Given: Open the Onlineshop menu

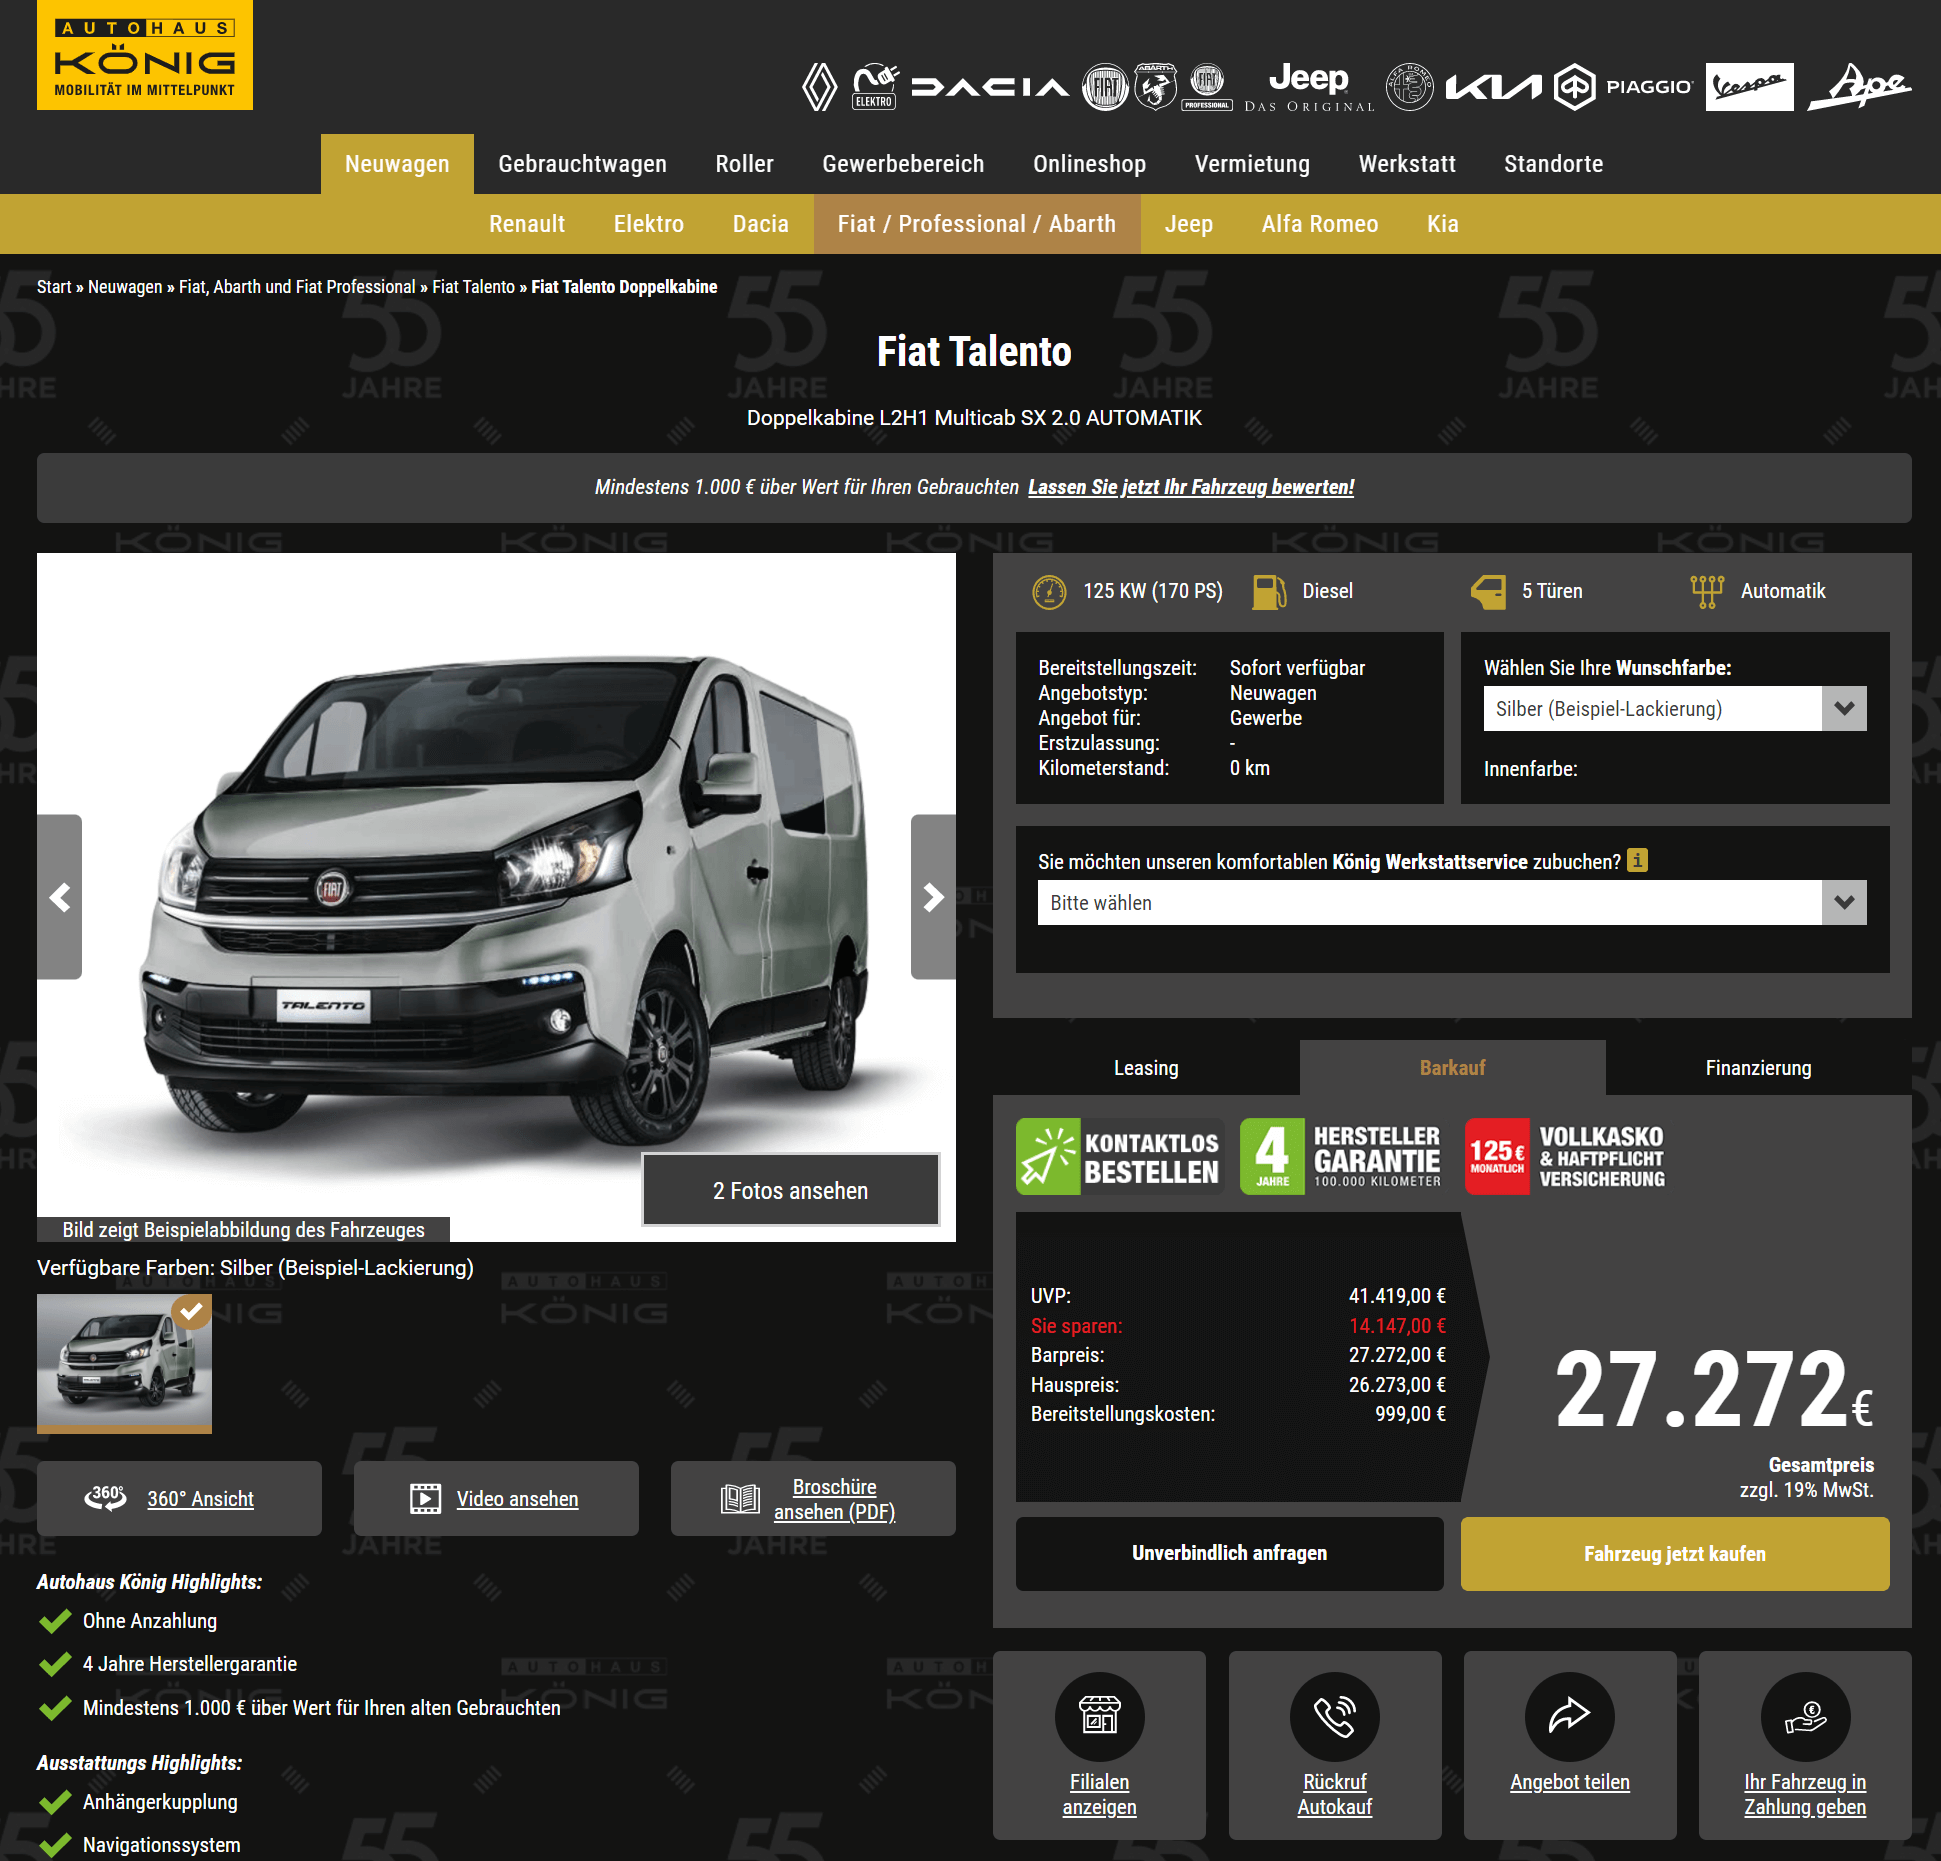Looking at the screenshot, I should click(1089, 164).
